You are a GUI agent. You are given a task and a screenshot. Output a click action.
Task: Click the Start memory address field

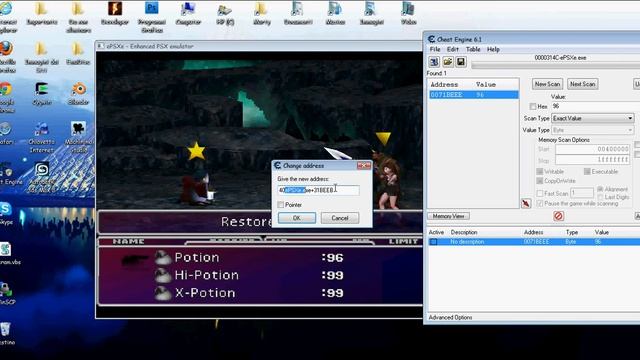click(x=593, y=149)
